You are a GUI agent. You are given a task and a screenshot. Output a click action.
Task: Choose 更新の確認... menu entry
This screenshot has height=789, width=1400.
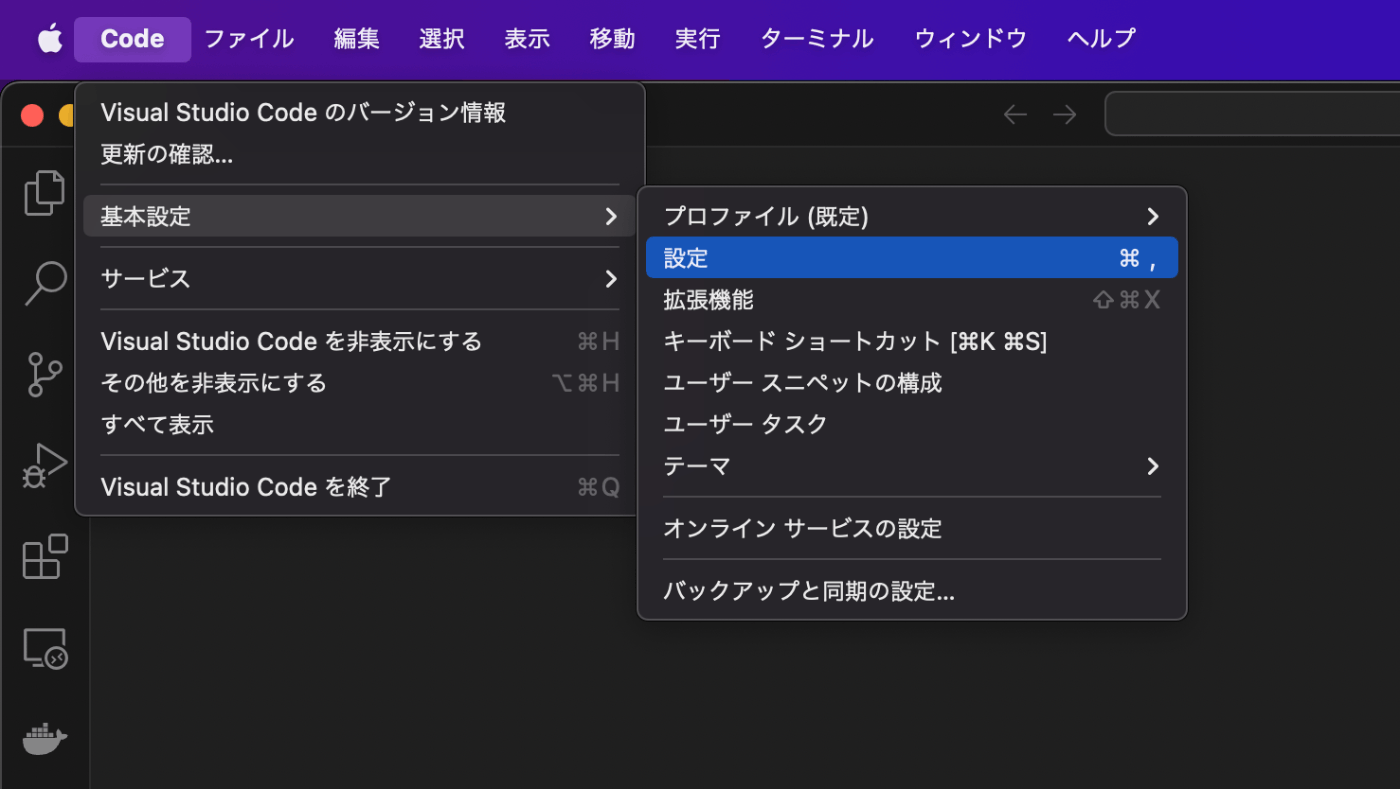tap(360, 155)
